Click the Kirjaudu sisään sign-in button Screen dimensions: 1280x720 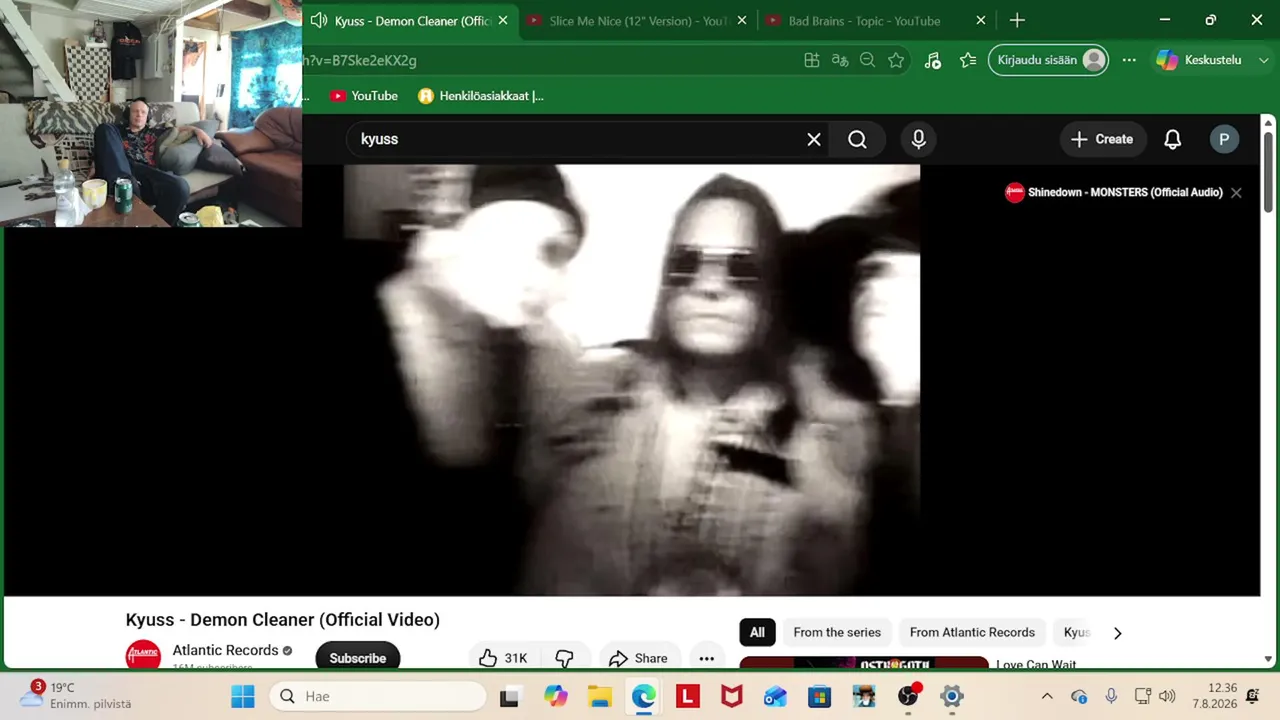[1048, 60]
